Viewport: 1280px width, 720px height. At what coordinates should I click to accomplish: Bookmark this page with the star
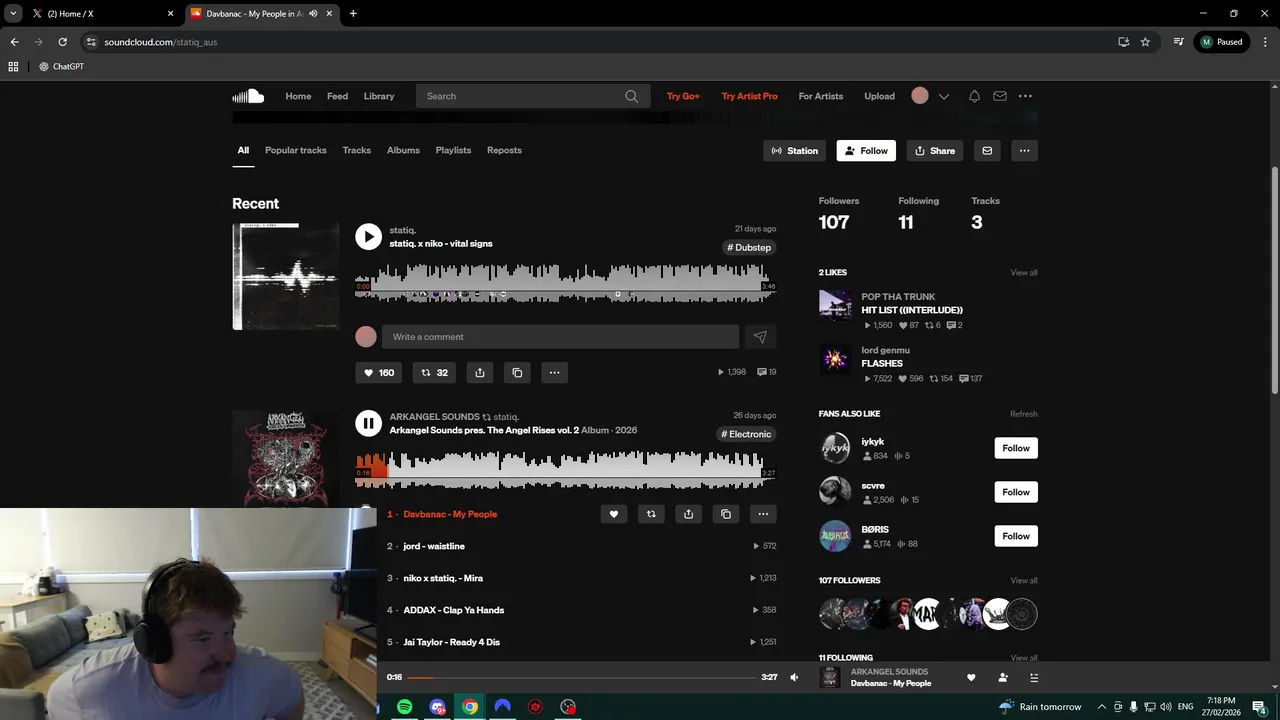1145,42
